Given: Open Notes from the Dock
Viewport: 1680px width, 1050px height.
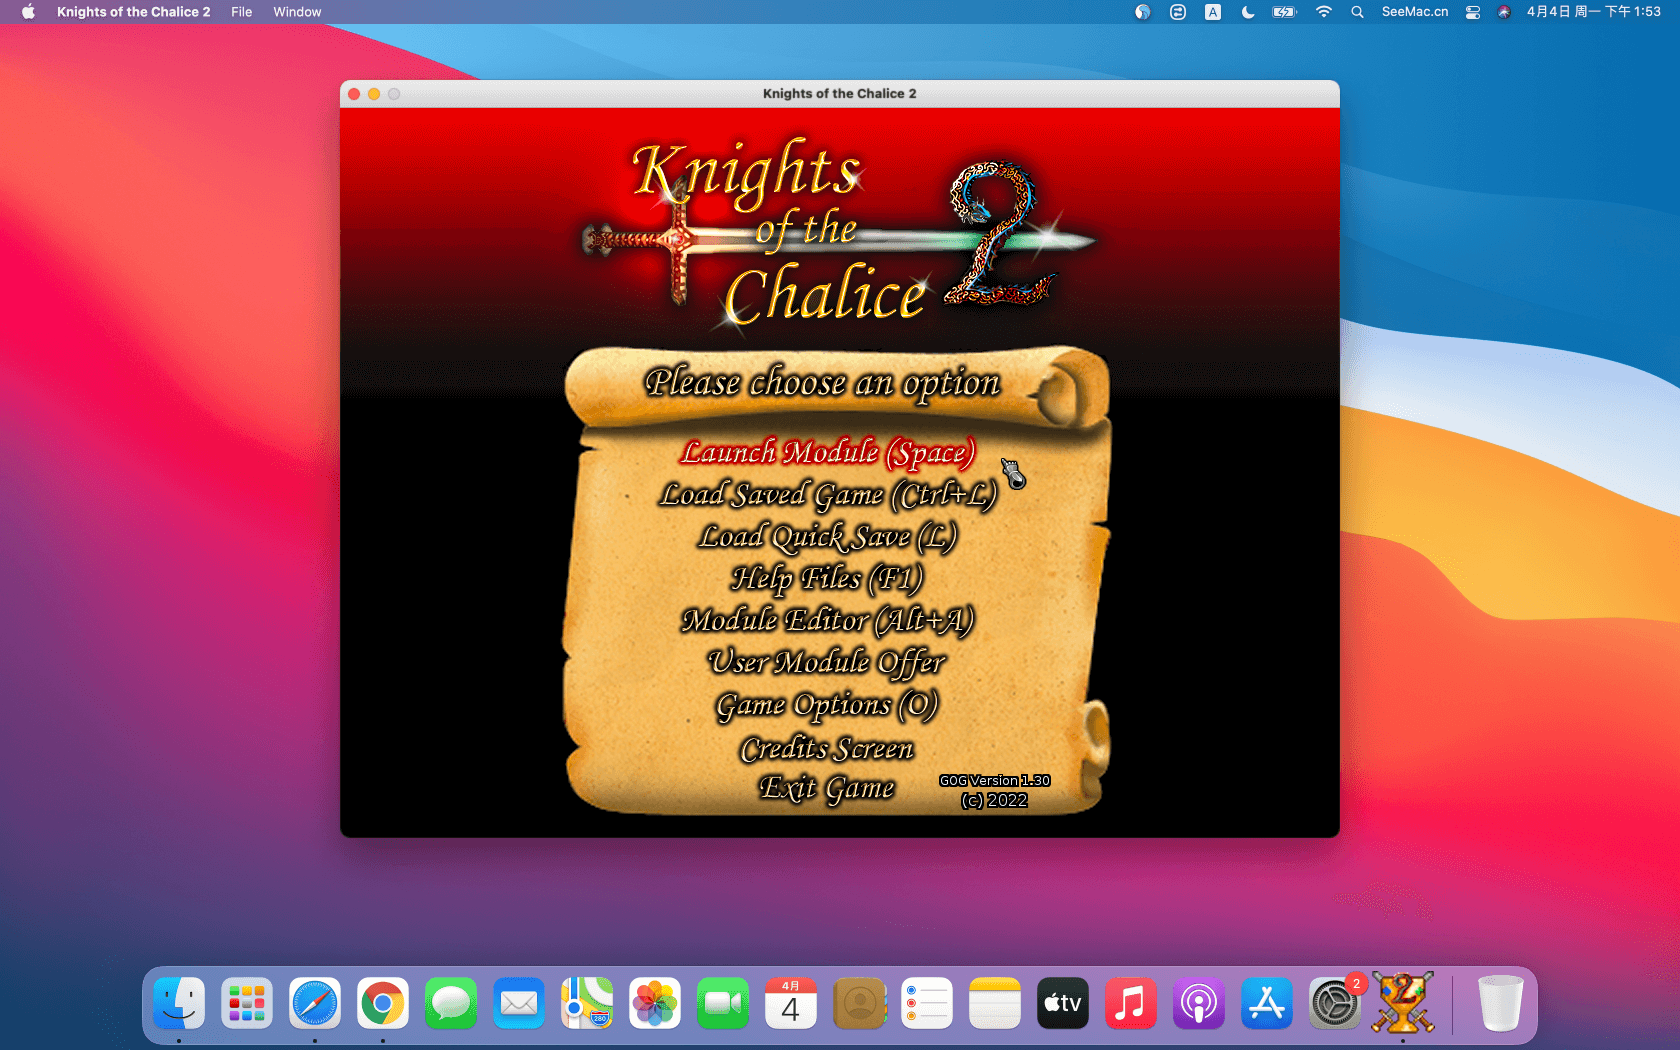Looking at the screenshot, I should (x=995, y=1003).
